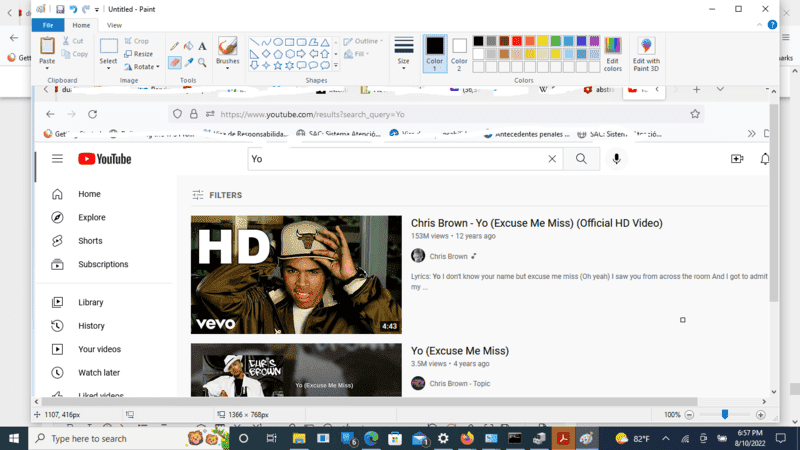Click the FILTERS button
This screenshot has width=800, height=450.
[x=217, y=195]
